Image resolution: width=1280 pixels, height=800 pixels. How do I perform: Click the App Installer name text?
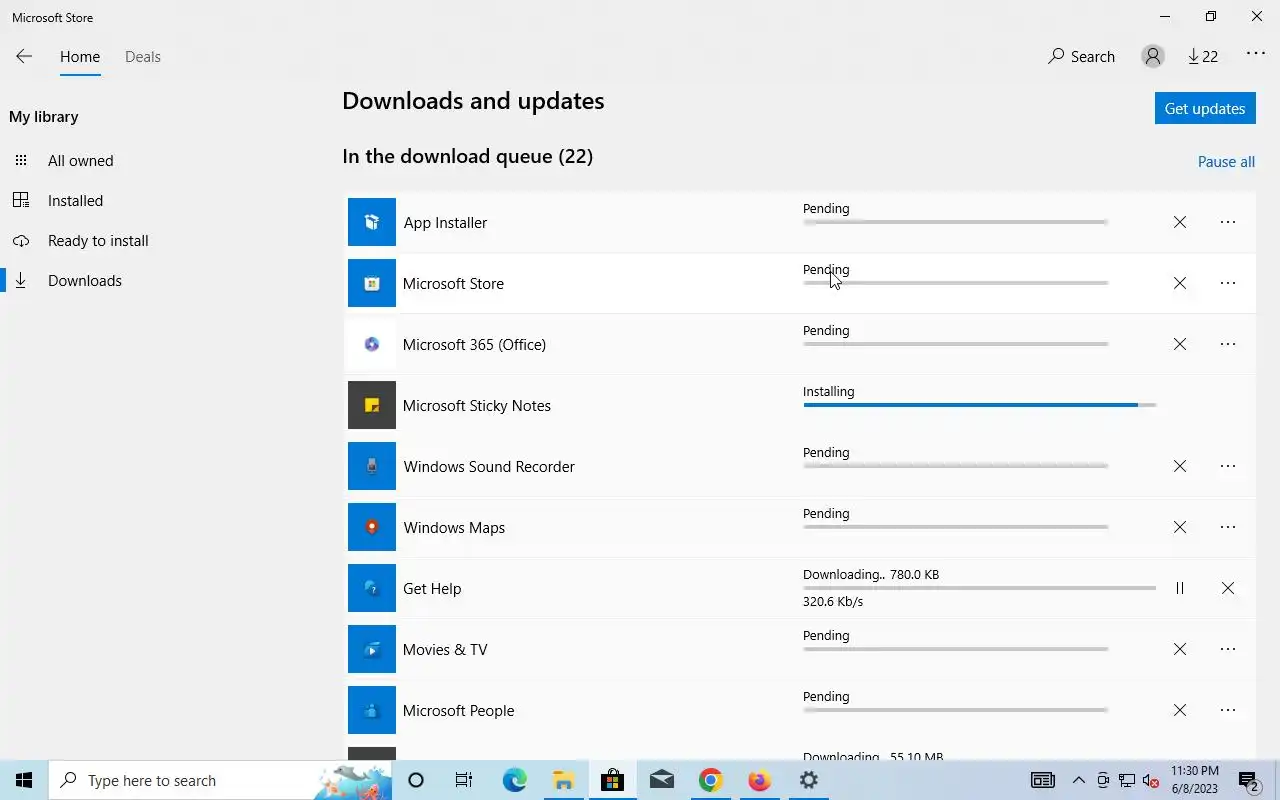[x=445, y=223]
